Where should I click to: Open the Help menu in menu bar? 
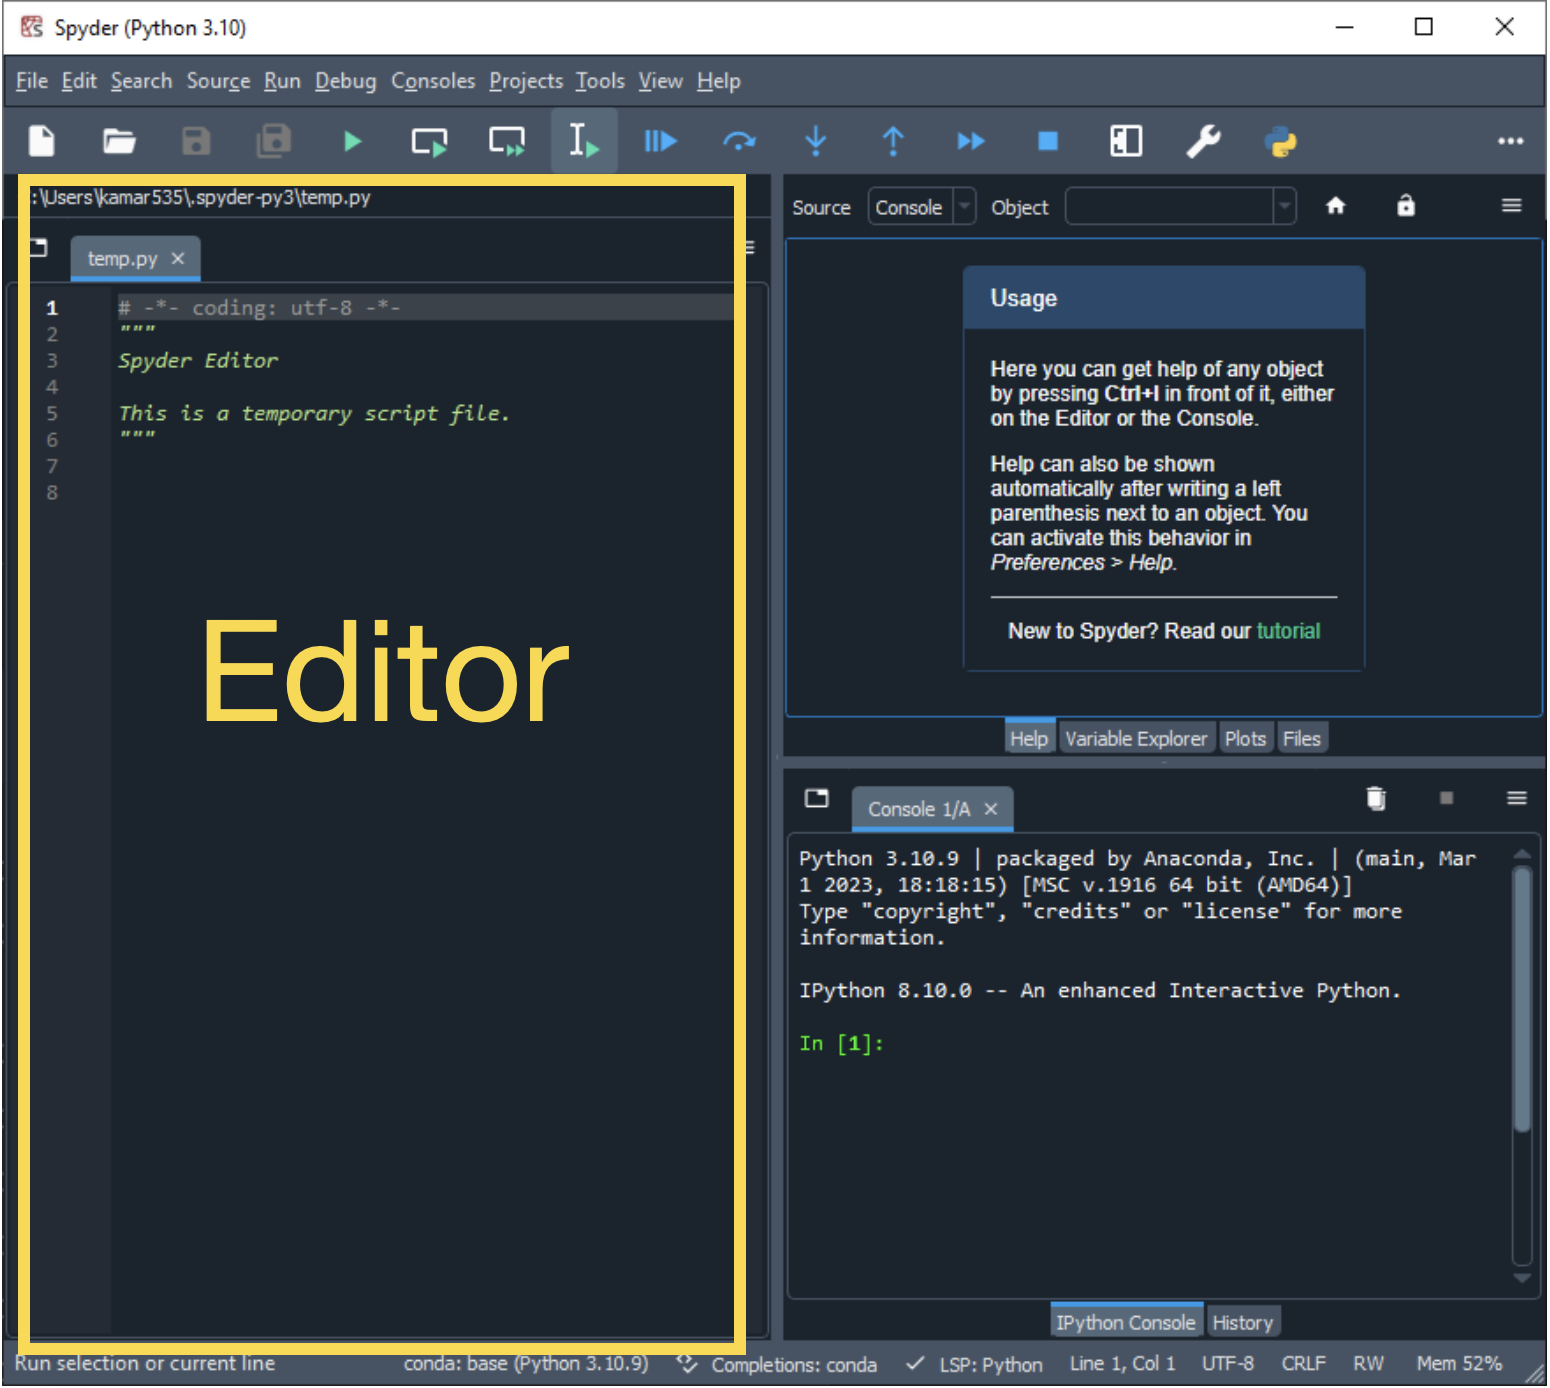[719, 81]
